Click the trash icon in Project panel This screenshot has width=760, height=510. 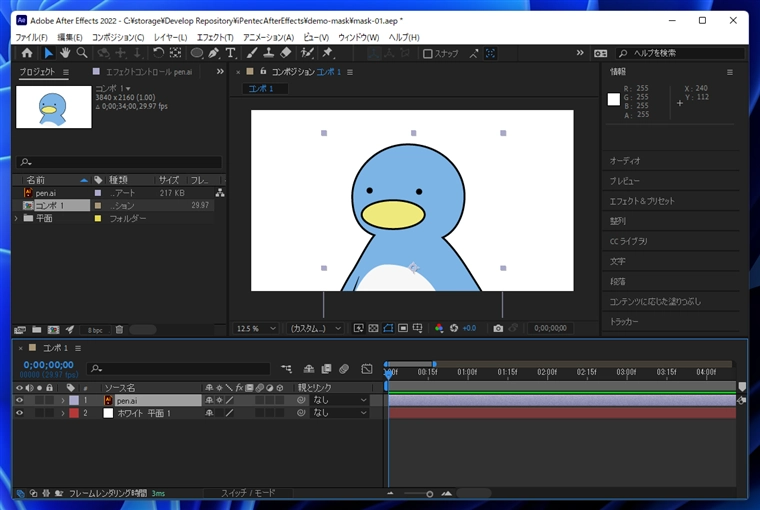(119, 329)
